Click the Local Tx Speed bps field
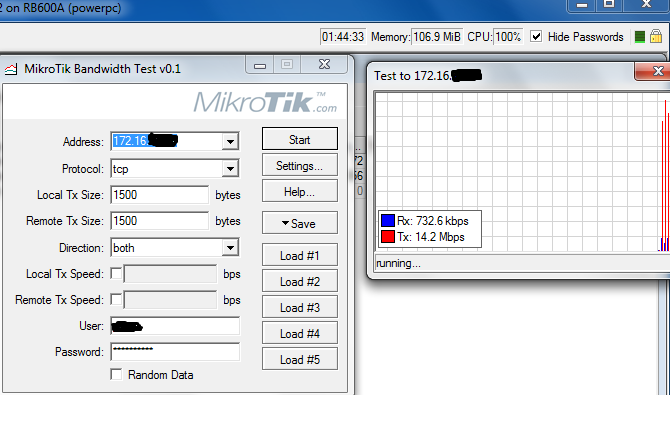 point(170,274)
